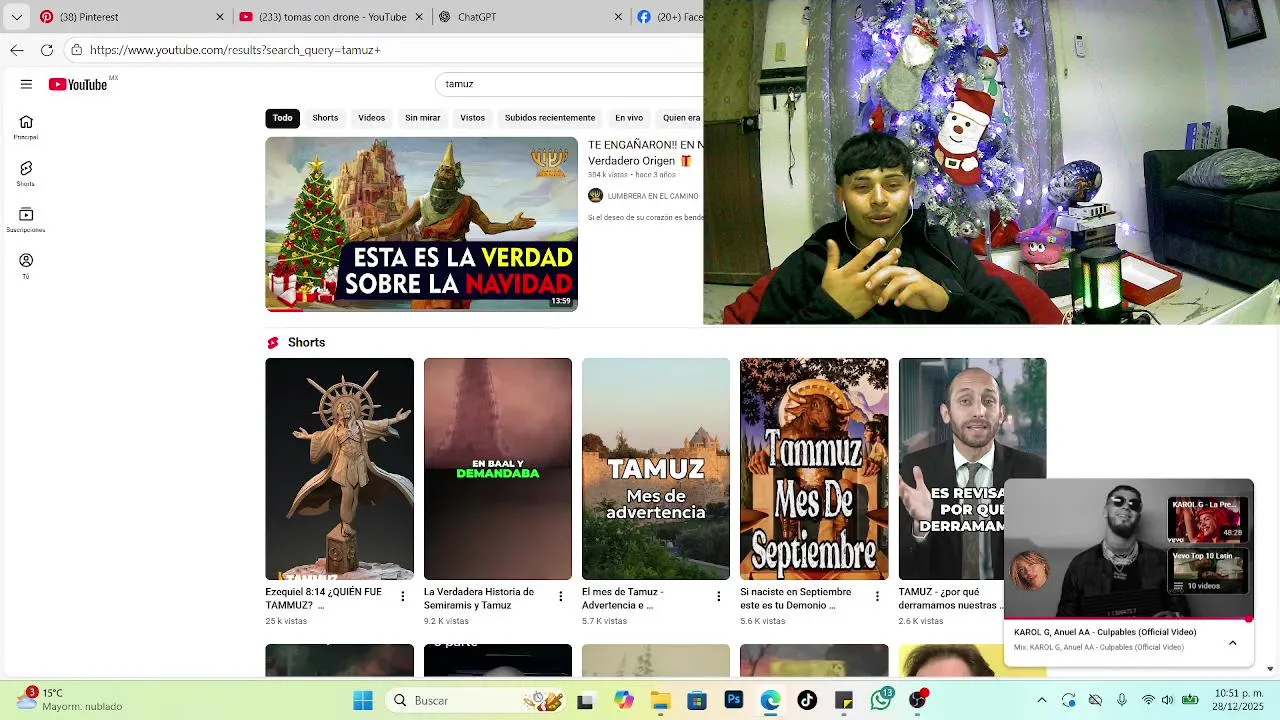Expand the KAROL G miniplayer chevron

1233,643
